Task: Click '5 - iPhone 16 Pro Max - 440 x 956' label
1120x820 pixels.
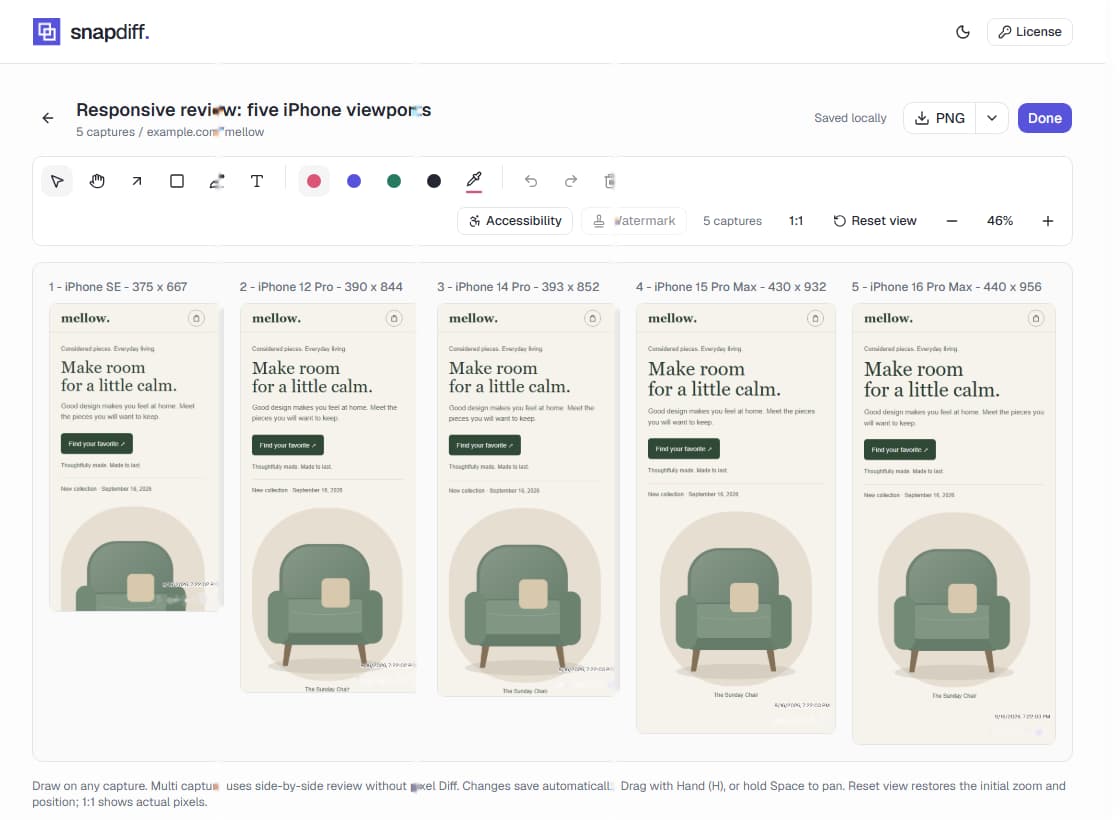Action: pos(946,286)
